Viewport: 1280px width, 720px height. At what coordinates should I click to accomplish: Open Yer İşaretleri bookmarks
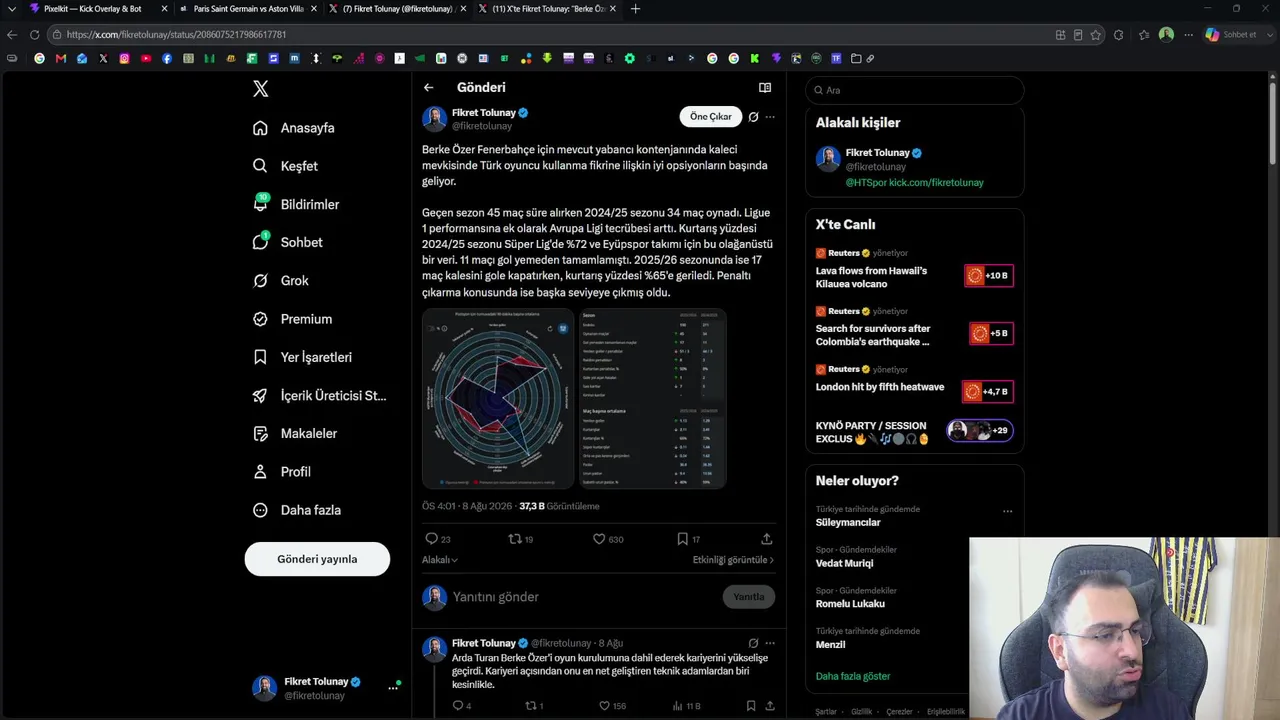point(302,357)
